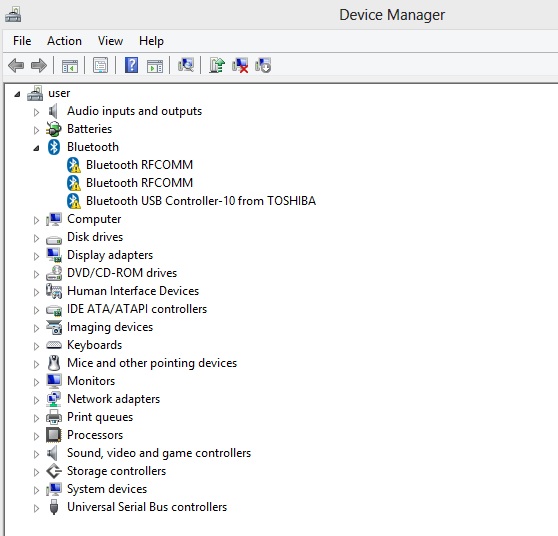
Task: Select Bluetooth USB Controller-10 from TOSHIBA
Action: [x=201, y=201]
